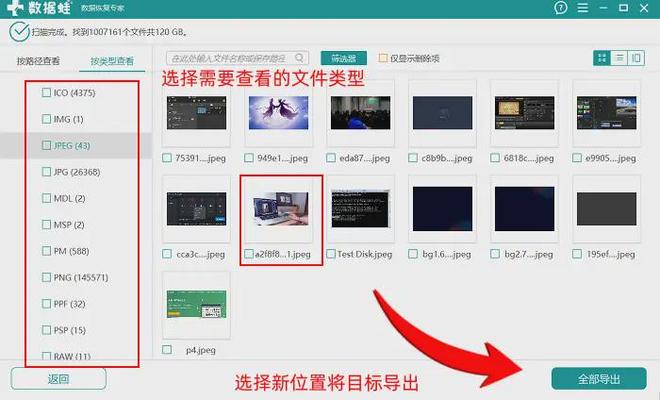This screenshot has width=660, height=400.
Task: Check the box for 949e1....jpeg
Action: (249, 158)
